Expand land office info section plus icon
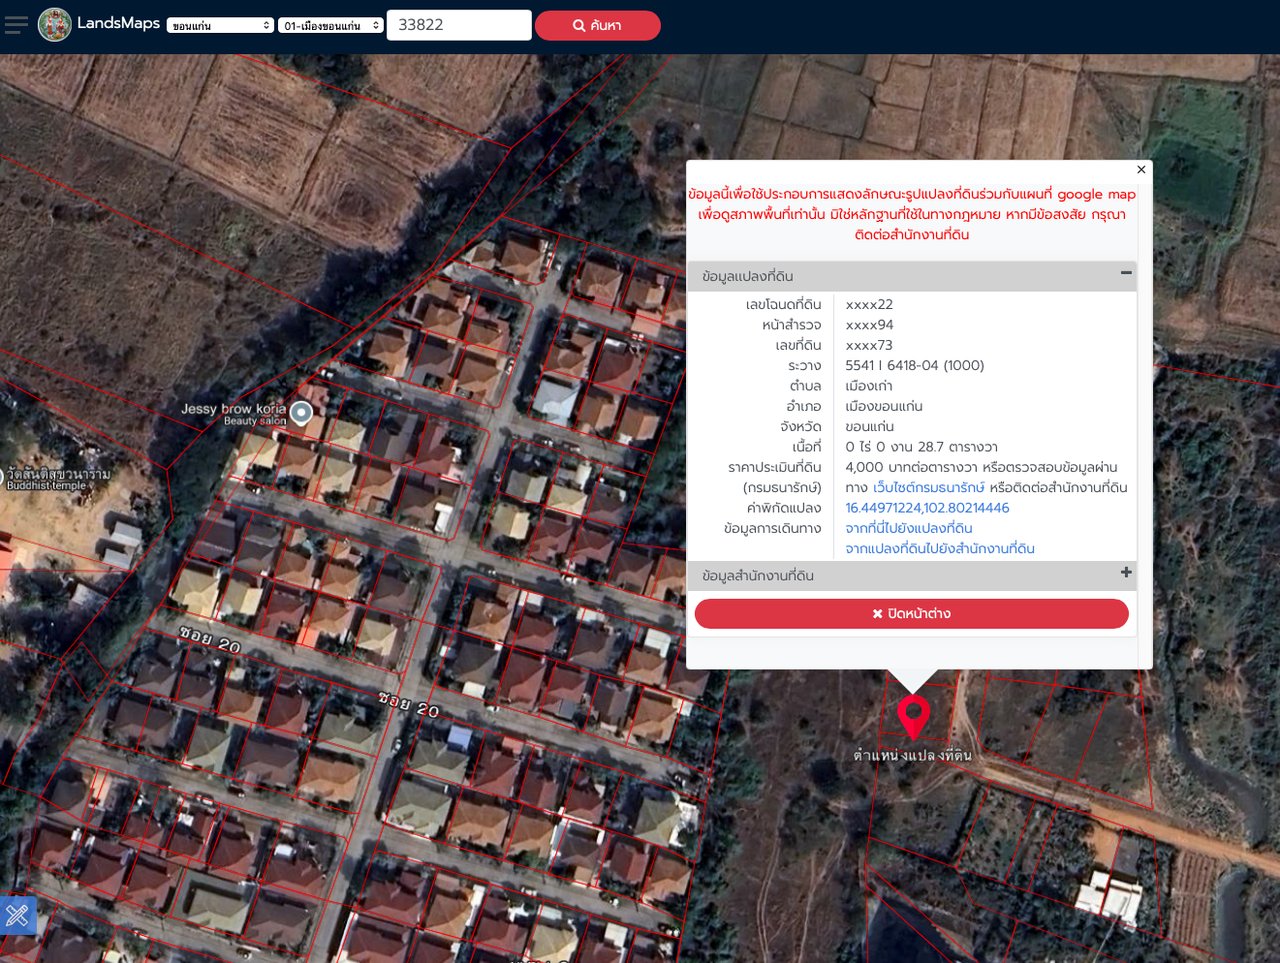Image resolution: width=1280 pixels, height=963 pixels. [1126, 573]
